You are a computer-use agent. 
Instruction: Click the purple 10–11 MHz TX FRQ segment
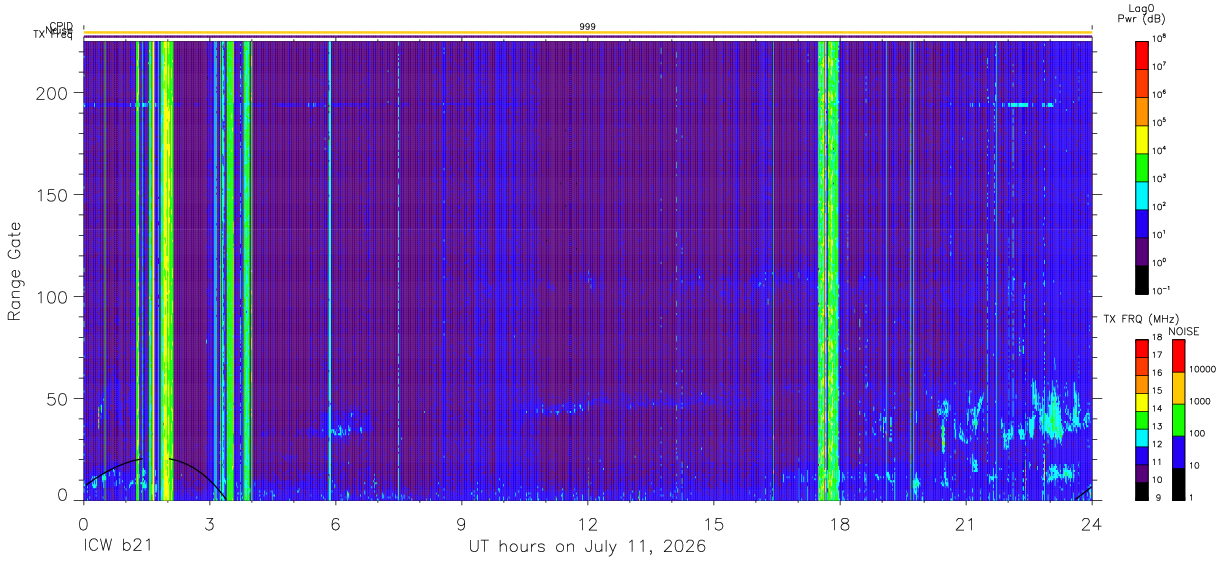tap(1142, 471)
